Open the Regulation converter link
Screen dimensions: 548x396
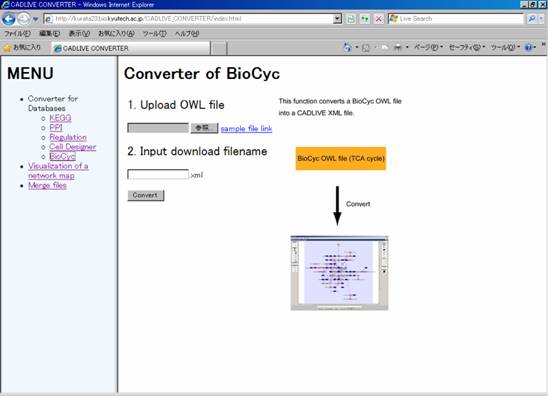[x=68, y=137]
